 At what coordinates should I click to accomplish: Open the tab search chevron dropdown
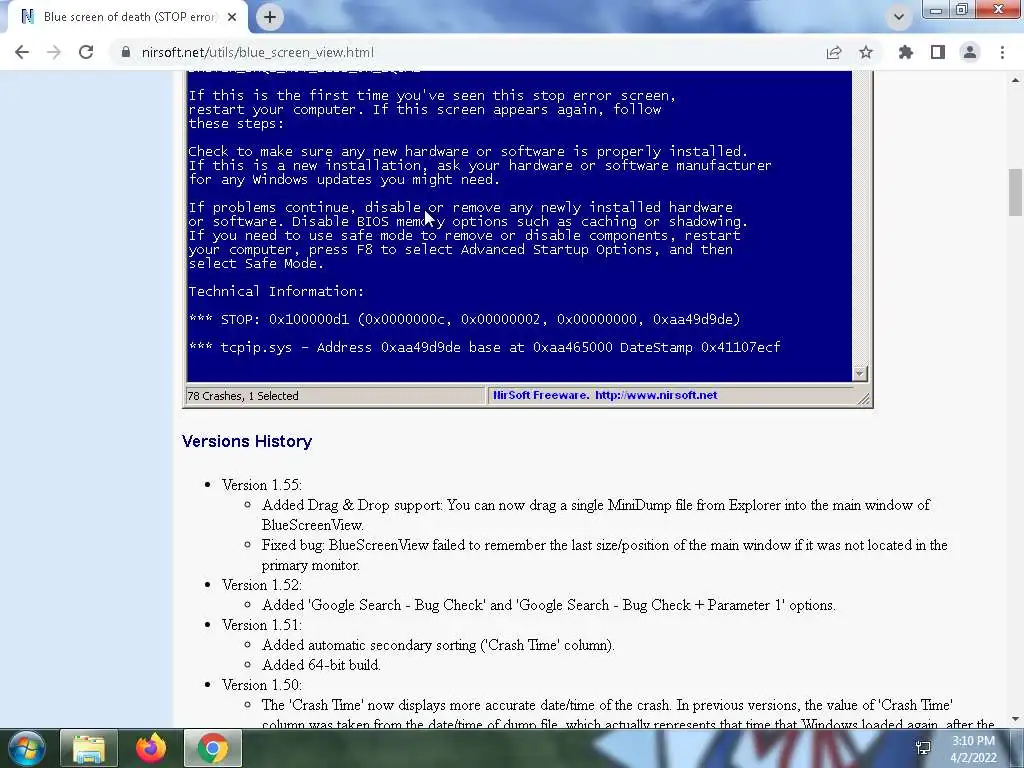(x=899, y=17)
